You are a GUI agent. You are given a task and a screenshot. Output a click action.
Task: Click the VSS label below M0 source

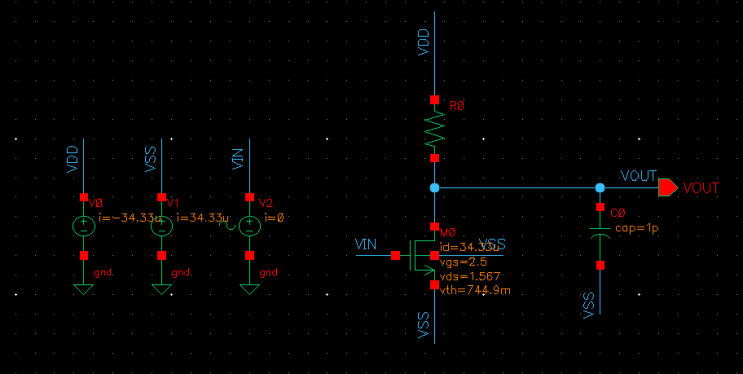click(424, 325)
